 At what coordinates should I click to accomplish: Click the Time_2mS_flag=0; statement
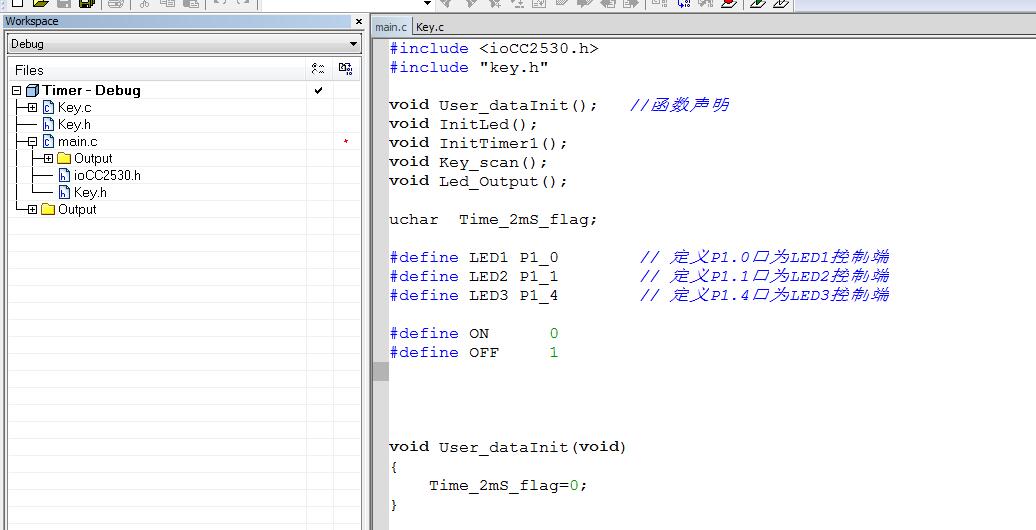point(508,486)
